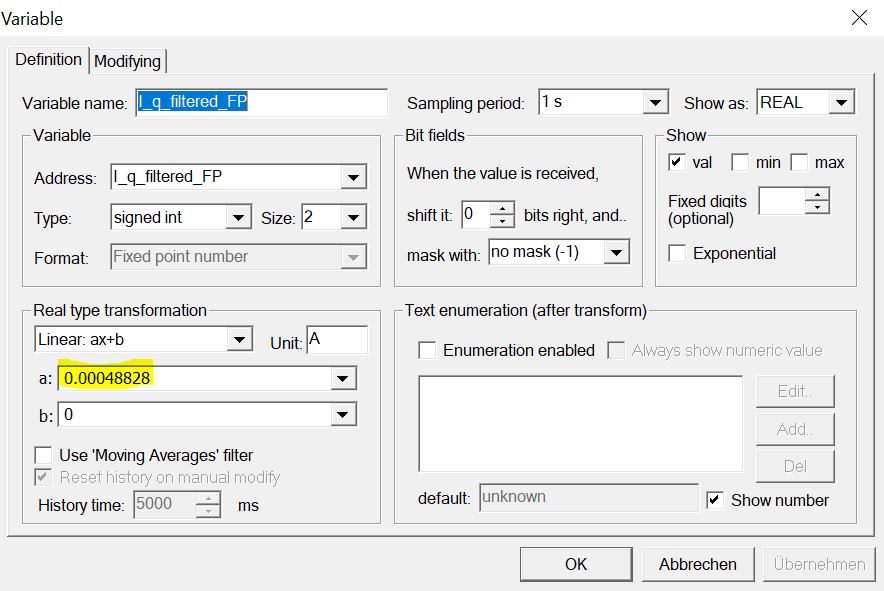Tick the Enumeration enabled checkbox
Image resolution: width=884 pixels, height=591 pixels.
point(427,350)
